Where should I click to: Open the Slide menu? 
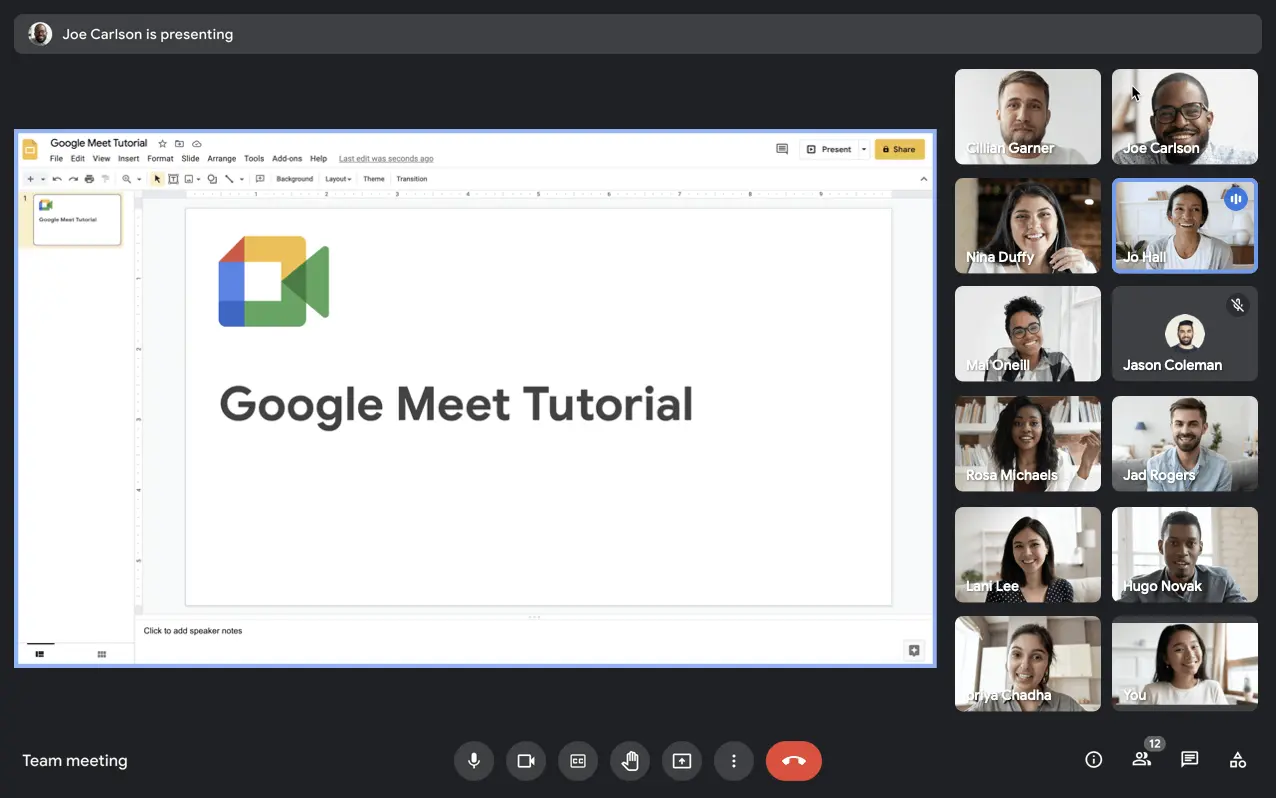(190, 158)
